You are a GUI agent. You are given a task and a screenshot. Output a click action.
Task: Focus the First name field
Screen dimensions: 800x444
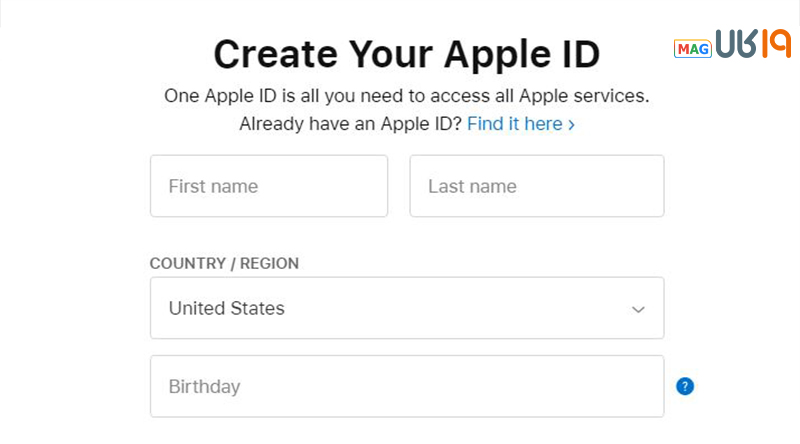[268, 186]
